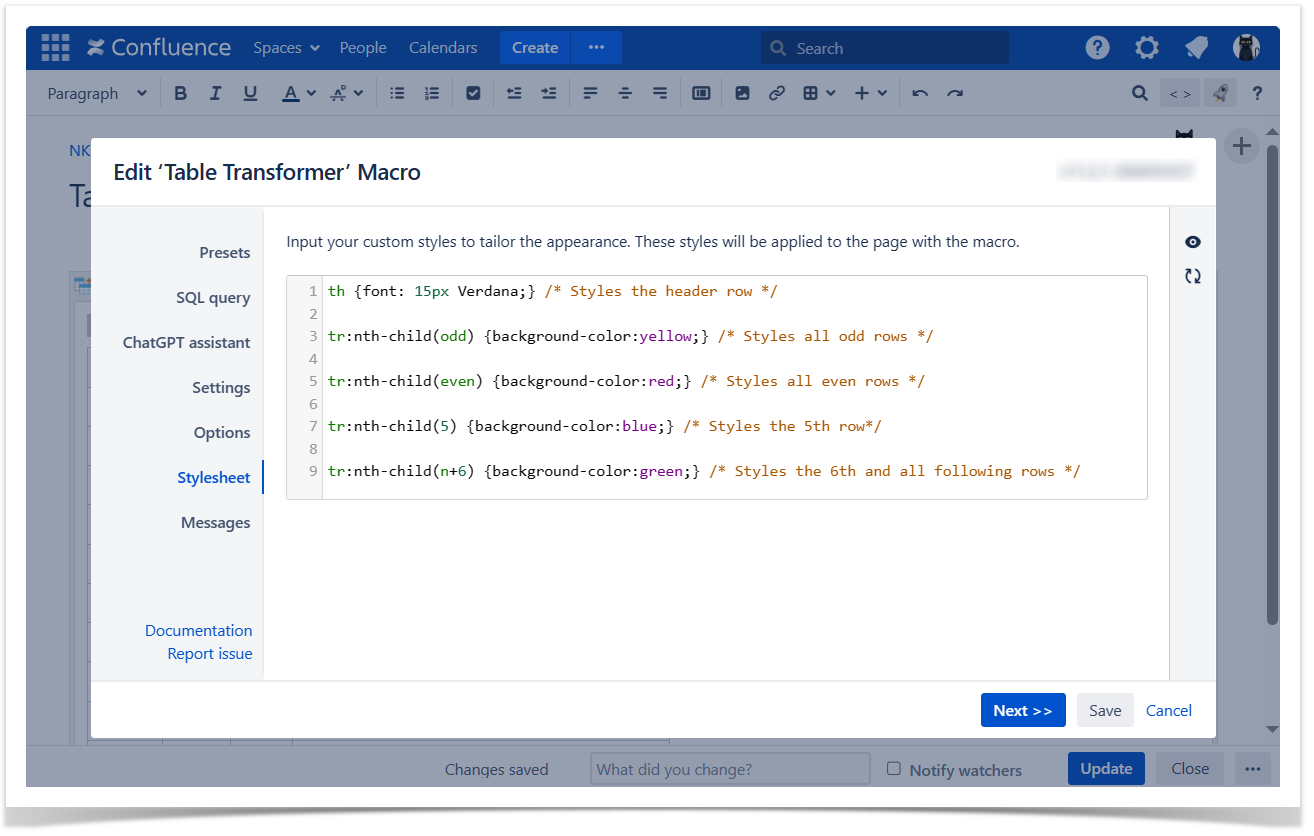Image resolution: width=1314 pixels, height=836 pixels.
Task: Open the settings gear icon in header
Action: (x=1147, y=48)
